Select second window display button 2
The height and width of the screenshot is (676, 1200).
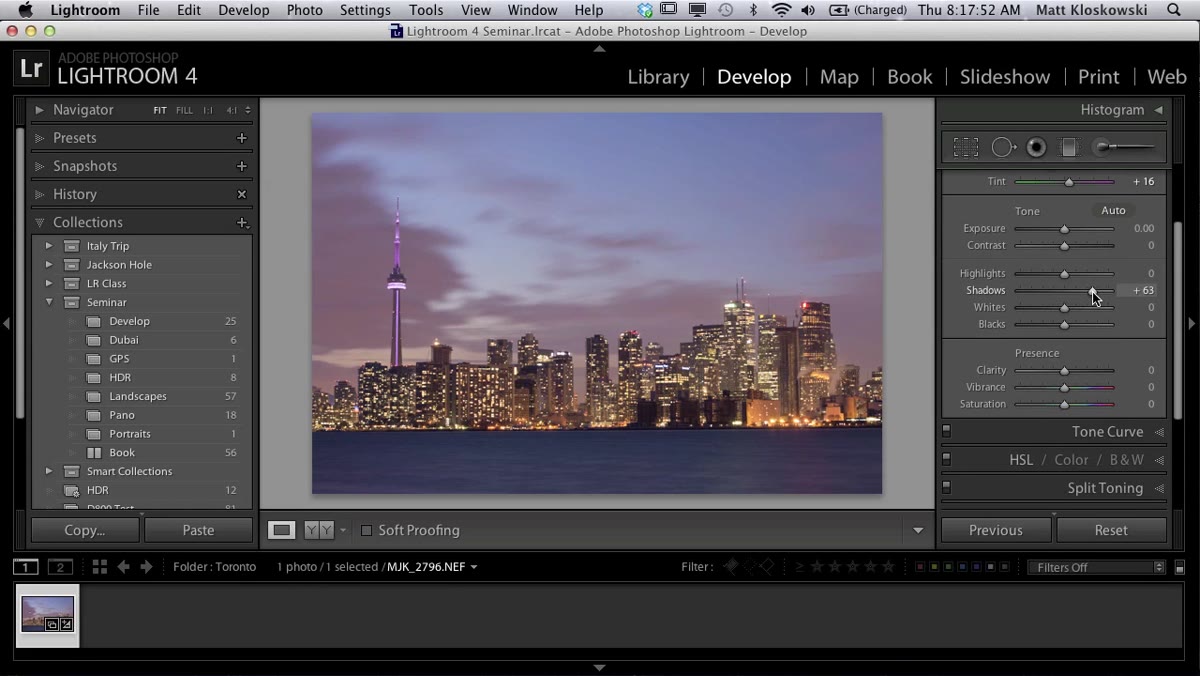[x=61, y=567]
